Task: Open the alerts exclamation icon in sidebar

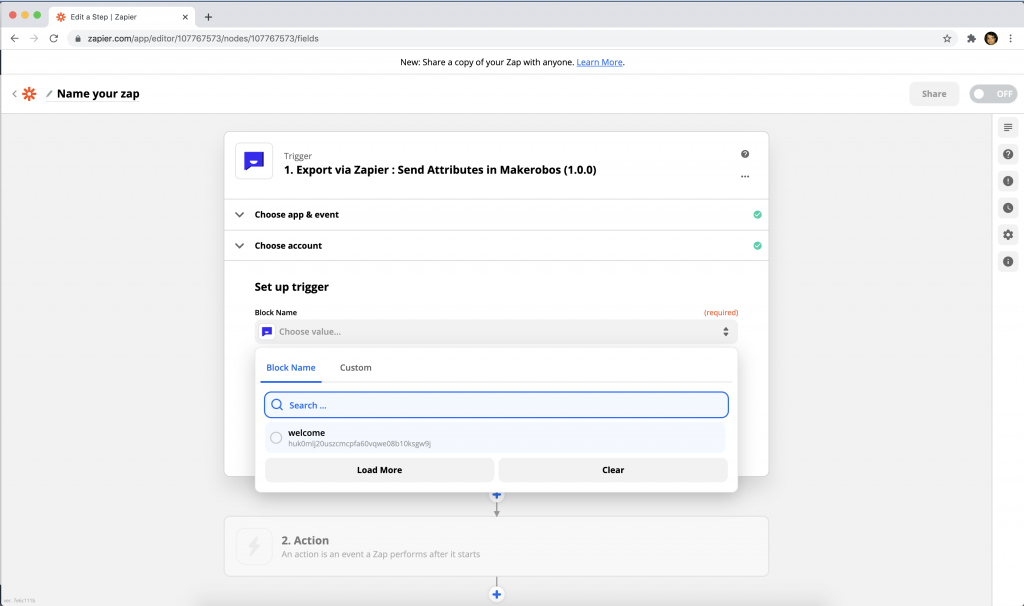Action: click(1008, 181)
